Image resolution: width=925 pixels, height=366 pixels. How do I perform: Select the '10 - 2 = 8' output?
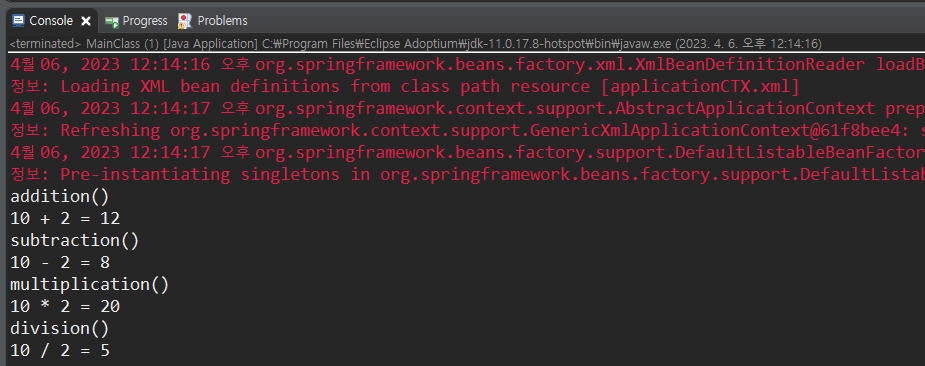click(x=60, y=263)
